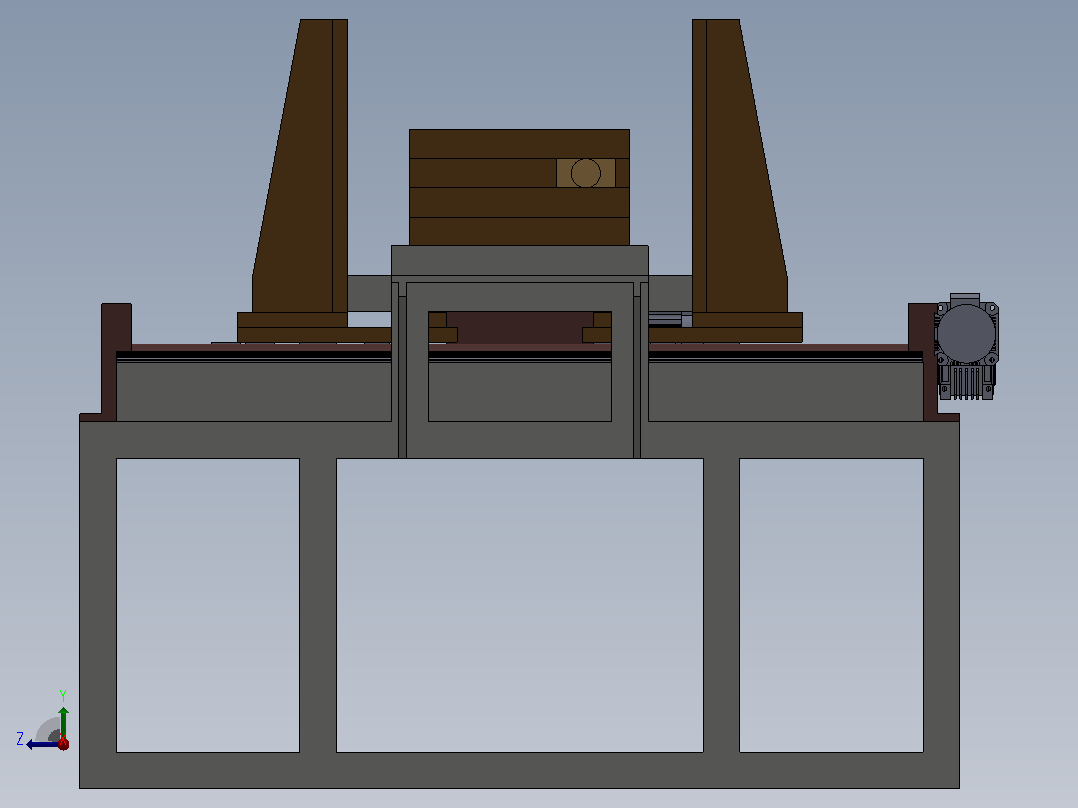Click the green Y axis arrow of triad
Screen dimensions: 1078x808
(63, 722)
